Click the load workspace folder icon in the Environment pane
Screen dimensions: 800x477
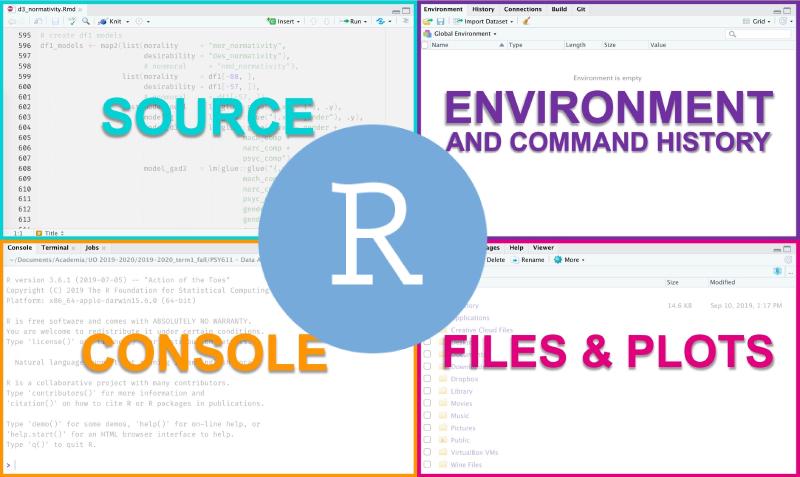click(x=428, y=21)
